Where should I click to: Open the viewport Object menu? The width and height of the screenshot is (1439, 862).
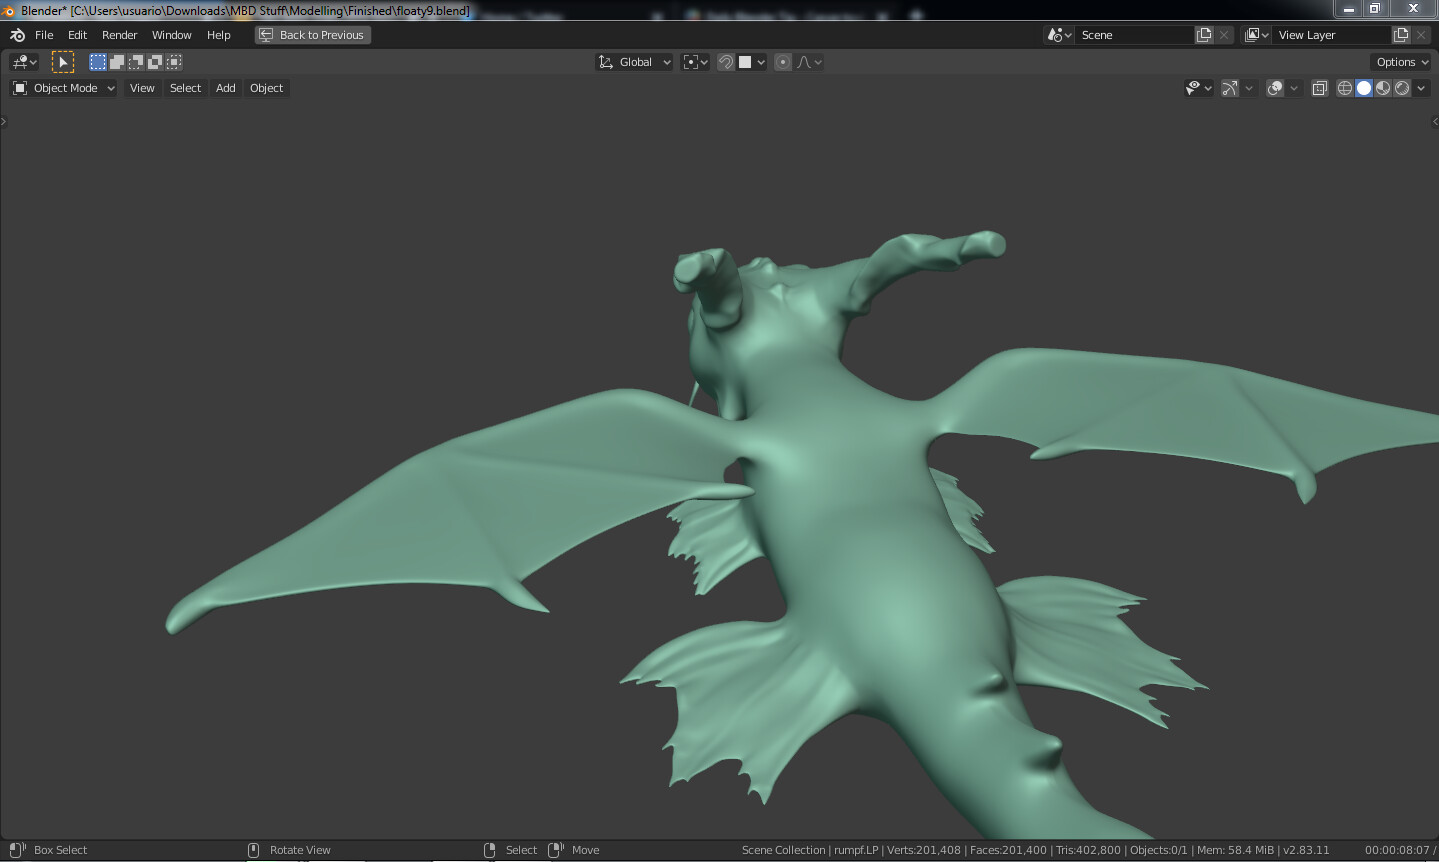click(x=267, y=88)
